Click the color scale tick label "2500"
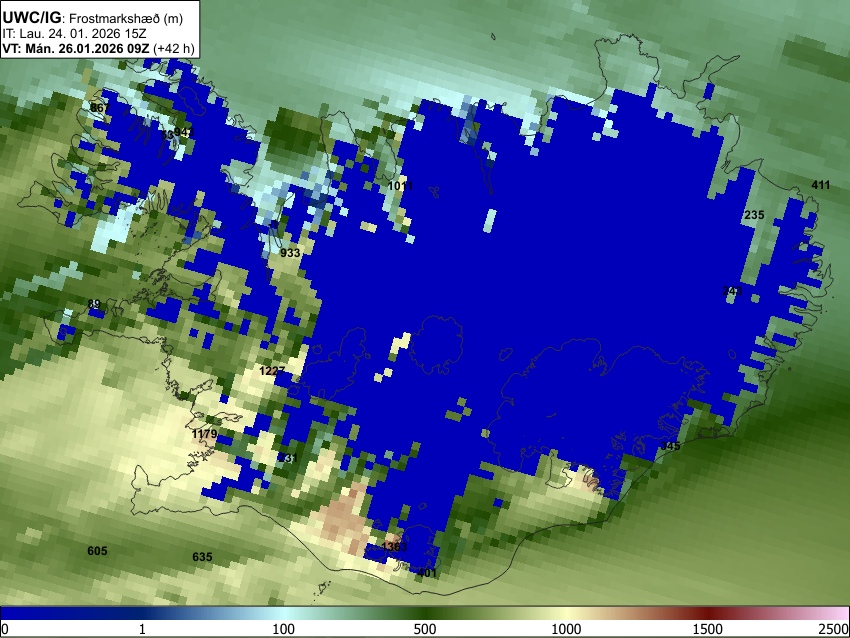This screenshot has height=638, width=850. [835, 629]
